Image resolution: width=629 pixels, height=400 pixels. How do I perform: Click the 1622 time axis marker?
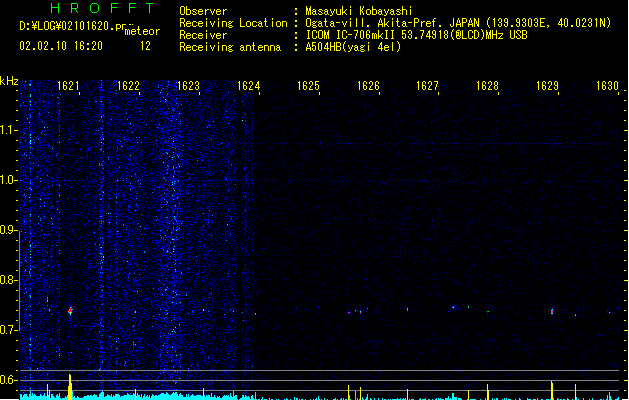point(128,86)
